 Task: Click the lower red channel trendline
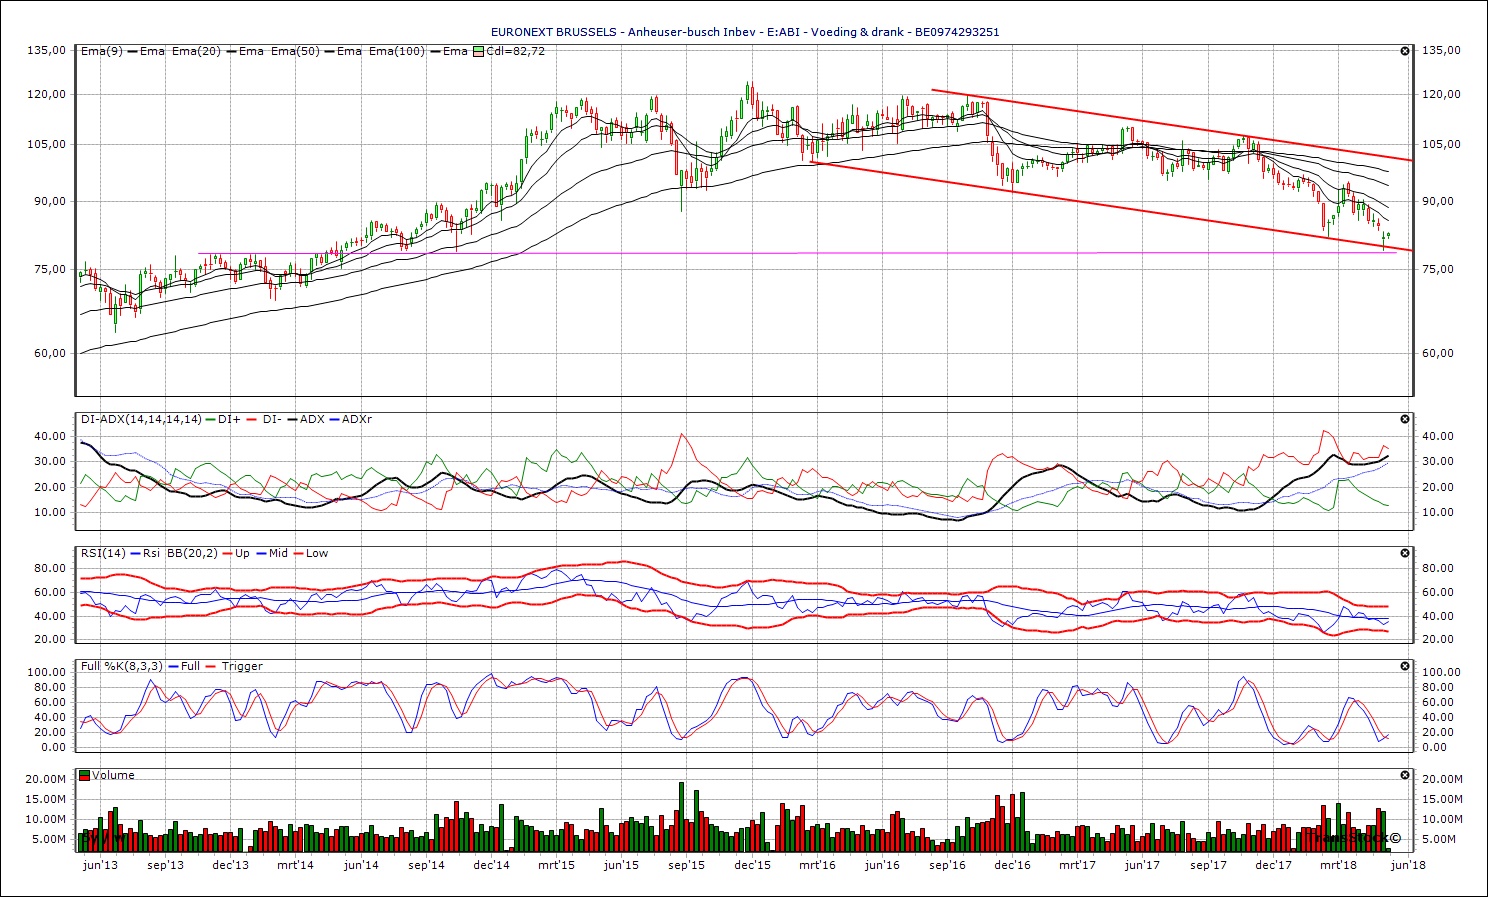[1111, 206]
